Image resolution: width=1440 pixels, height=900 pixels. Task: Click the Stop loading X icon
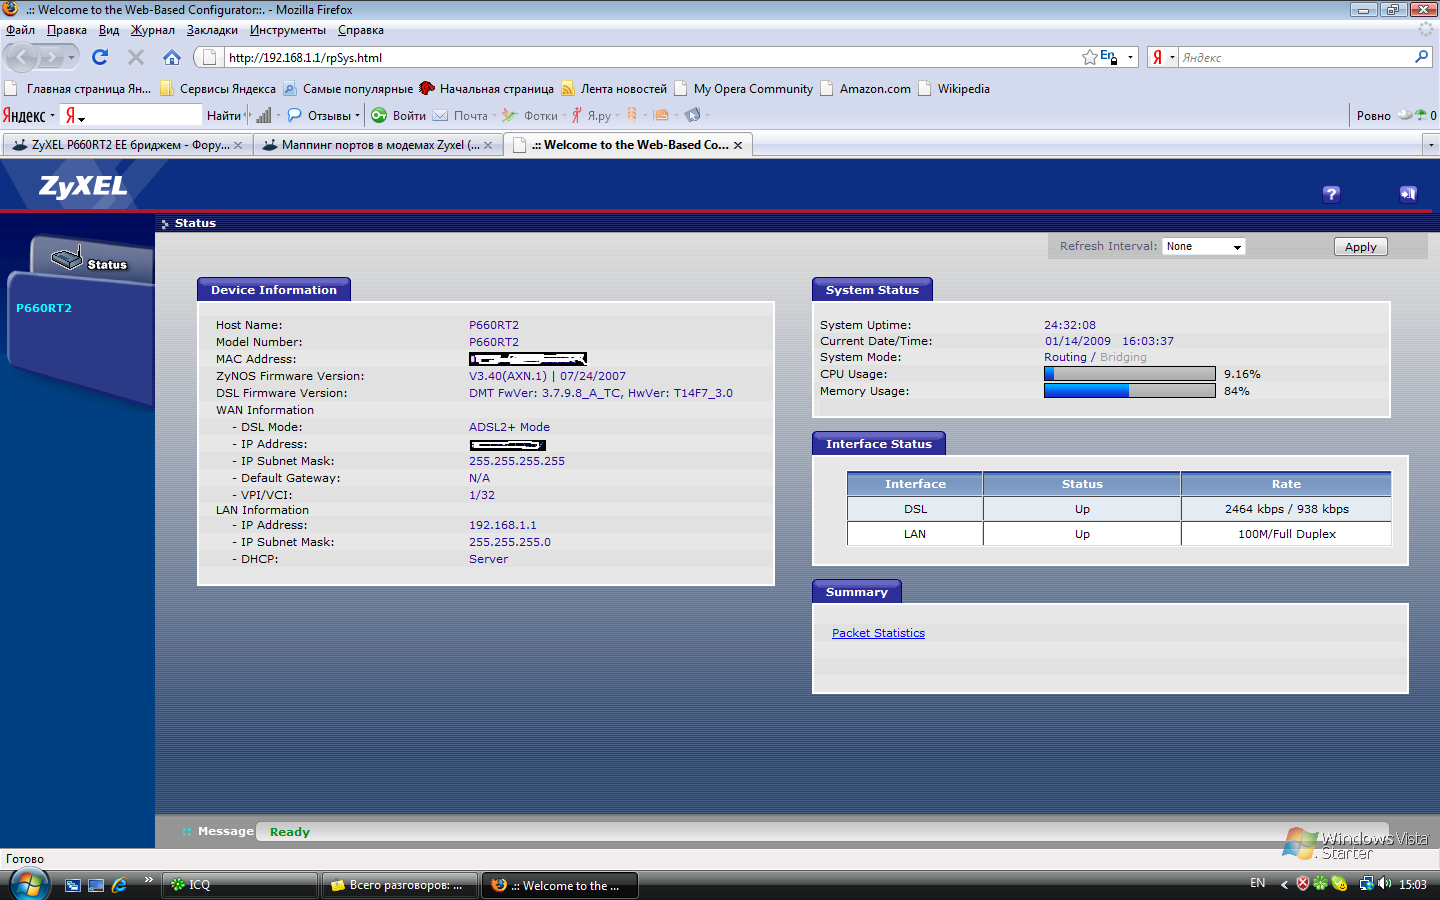coord(136,57)
